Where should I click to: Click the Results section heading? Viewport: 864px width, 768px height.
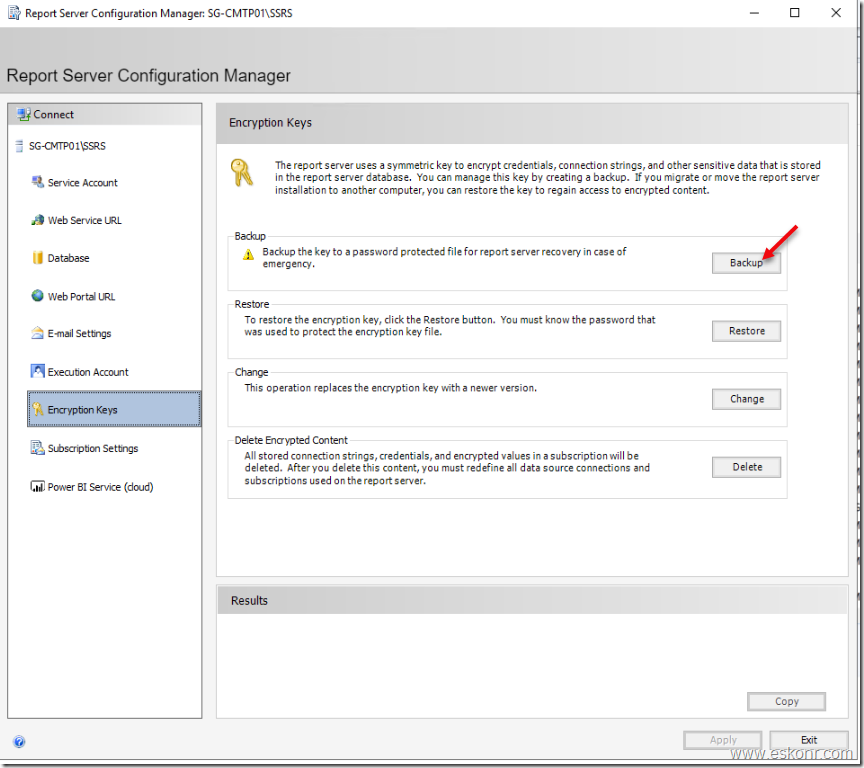(249, 601)
